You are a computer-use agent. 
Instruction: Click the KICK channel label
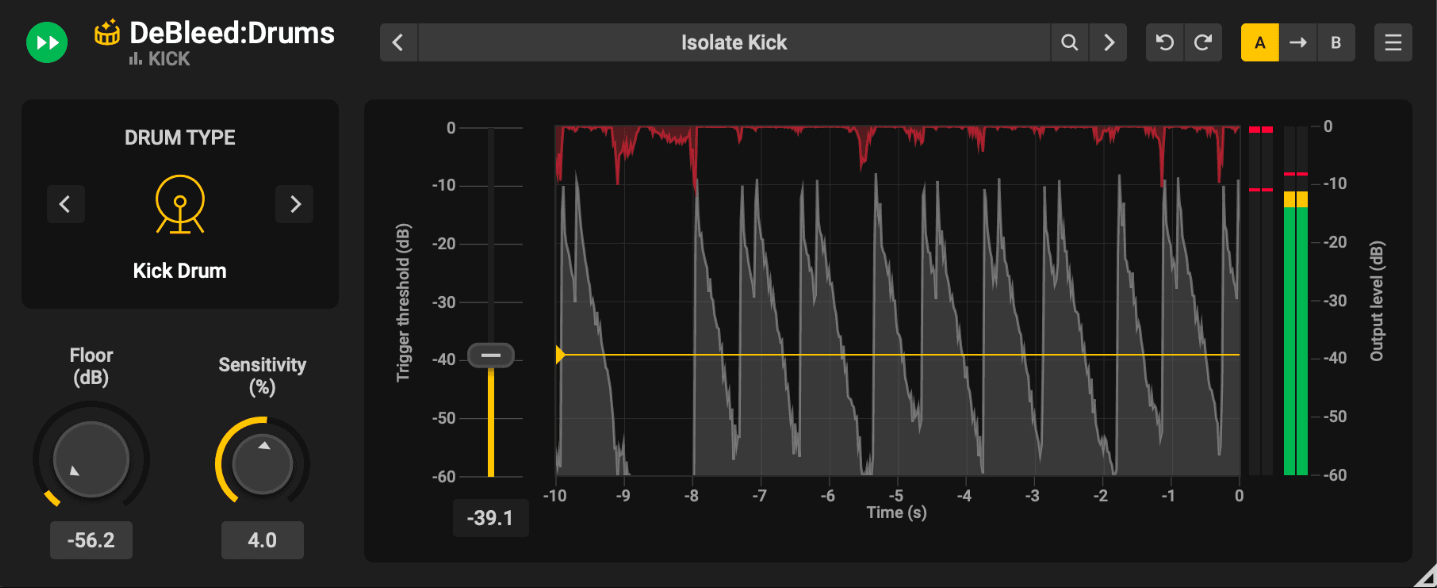[169, 60]
